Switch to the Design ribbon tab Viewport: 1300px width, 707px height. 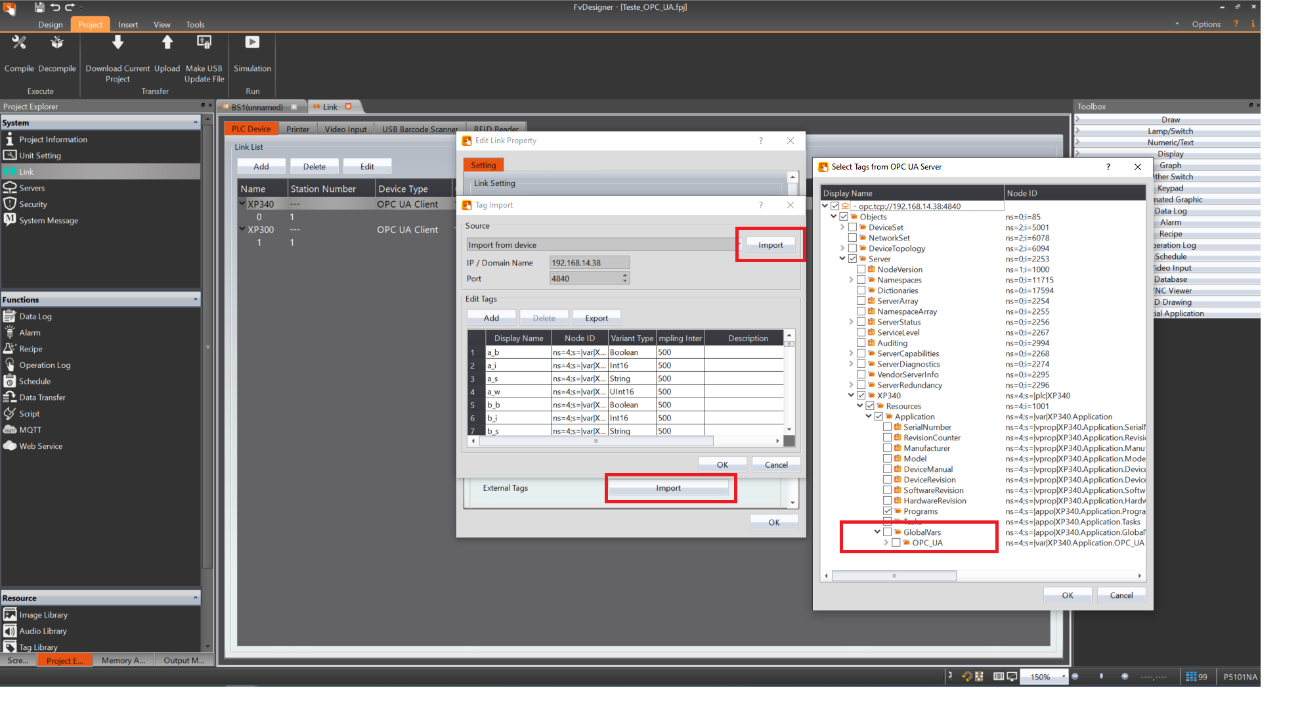point(50,24)
